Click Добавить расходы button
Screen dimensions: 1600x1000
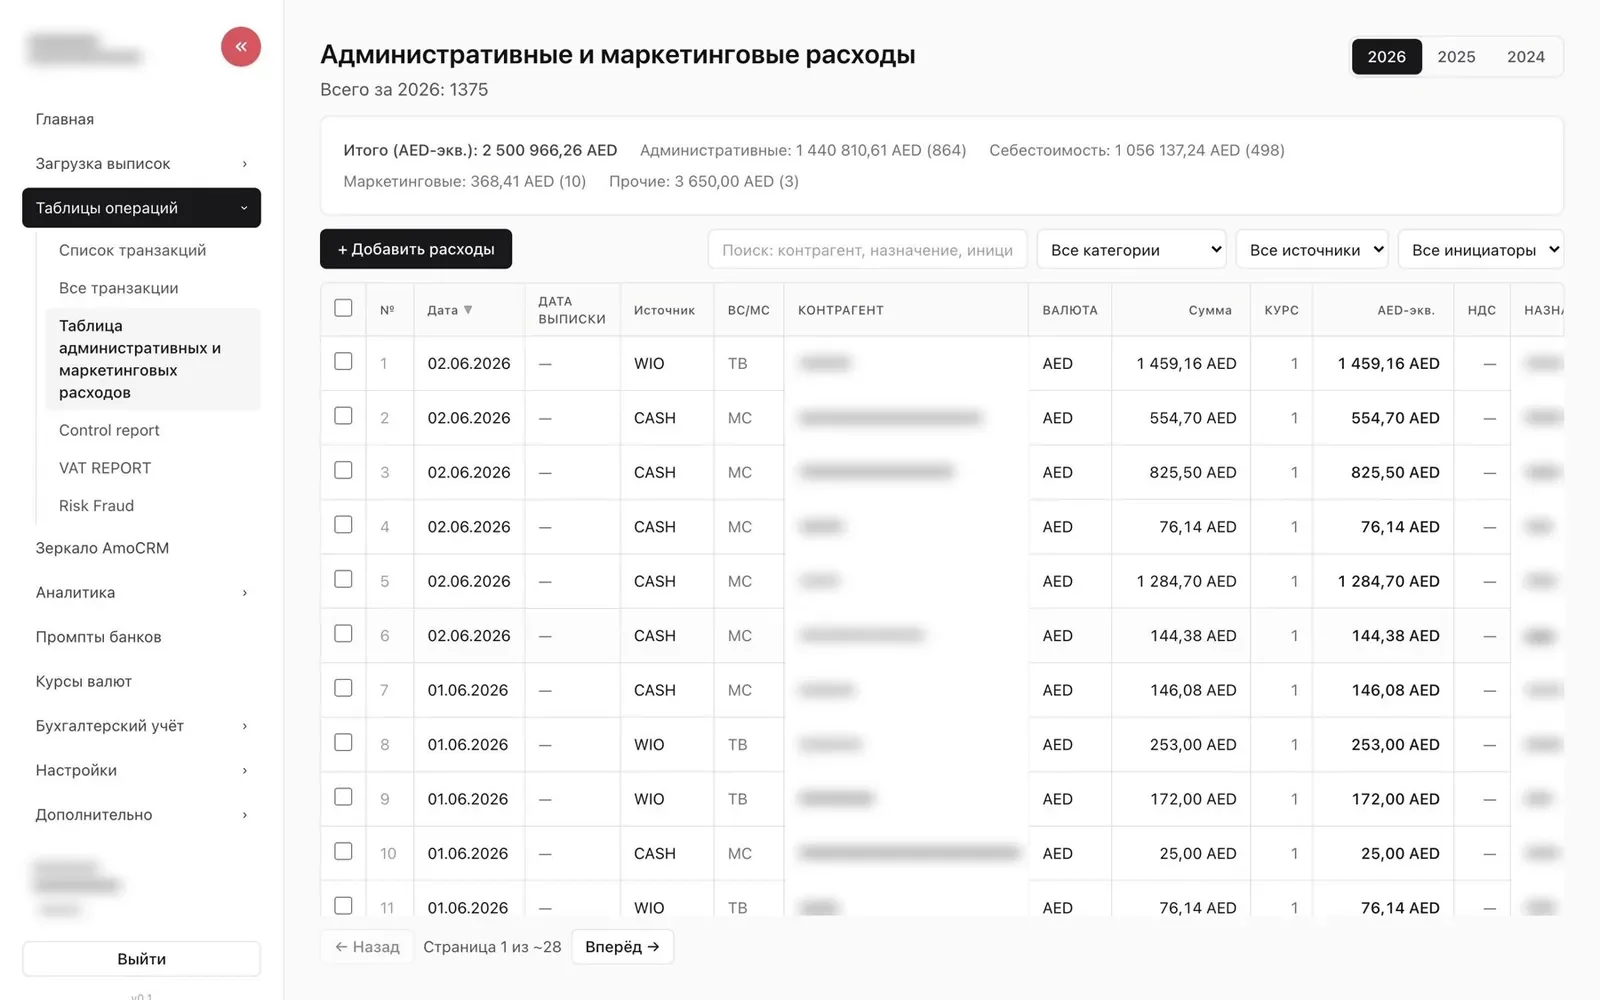(x=416, y=249)
